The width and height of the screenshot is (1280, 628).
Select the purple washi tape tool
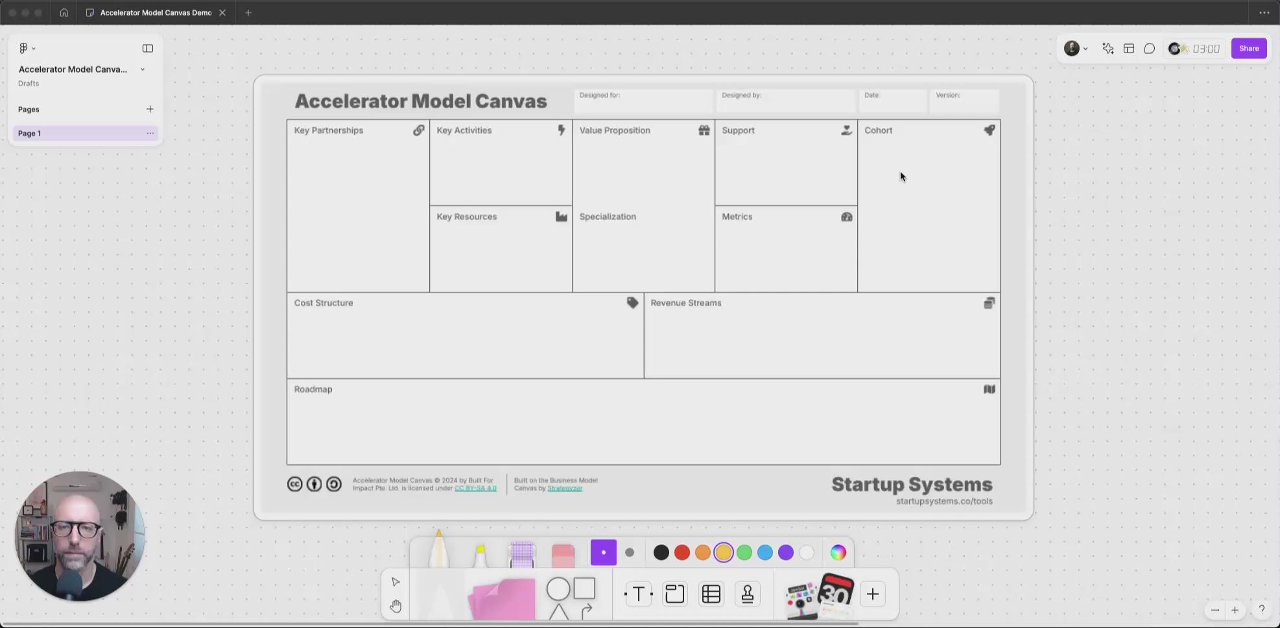pyautogui.click(x=521, y=554)
